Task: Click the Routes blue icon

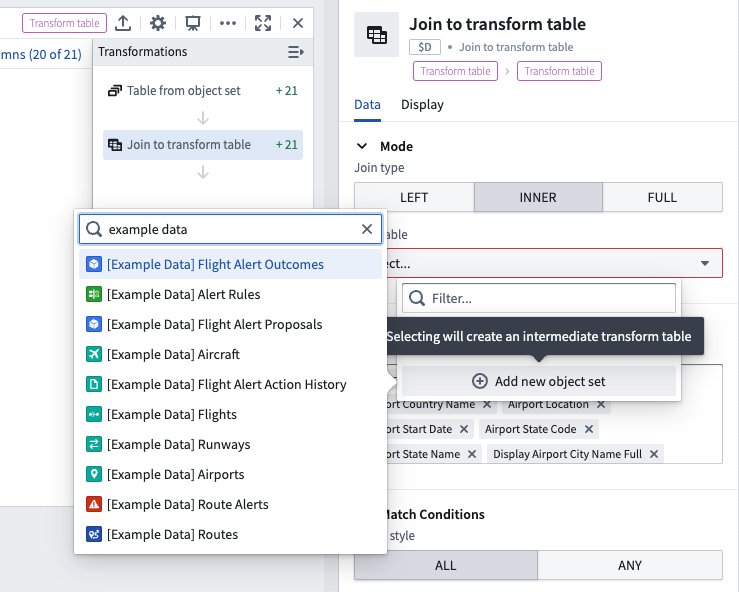Action: [94, 534]
